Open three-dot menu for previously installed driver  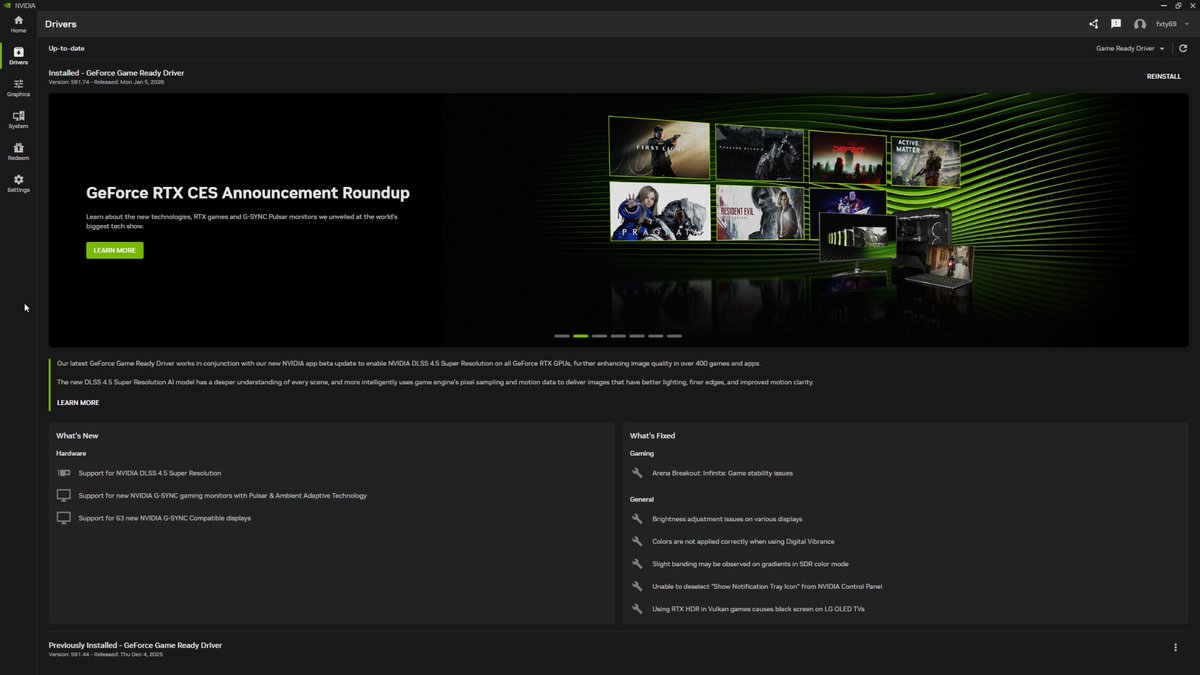pyautogui.click(x=1175, y=648)
